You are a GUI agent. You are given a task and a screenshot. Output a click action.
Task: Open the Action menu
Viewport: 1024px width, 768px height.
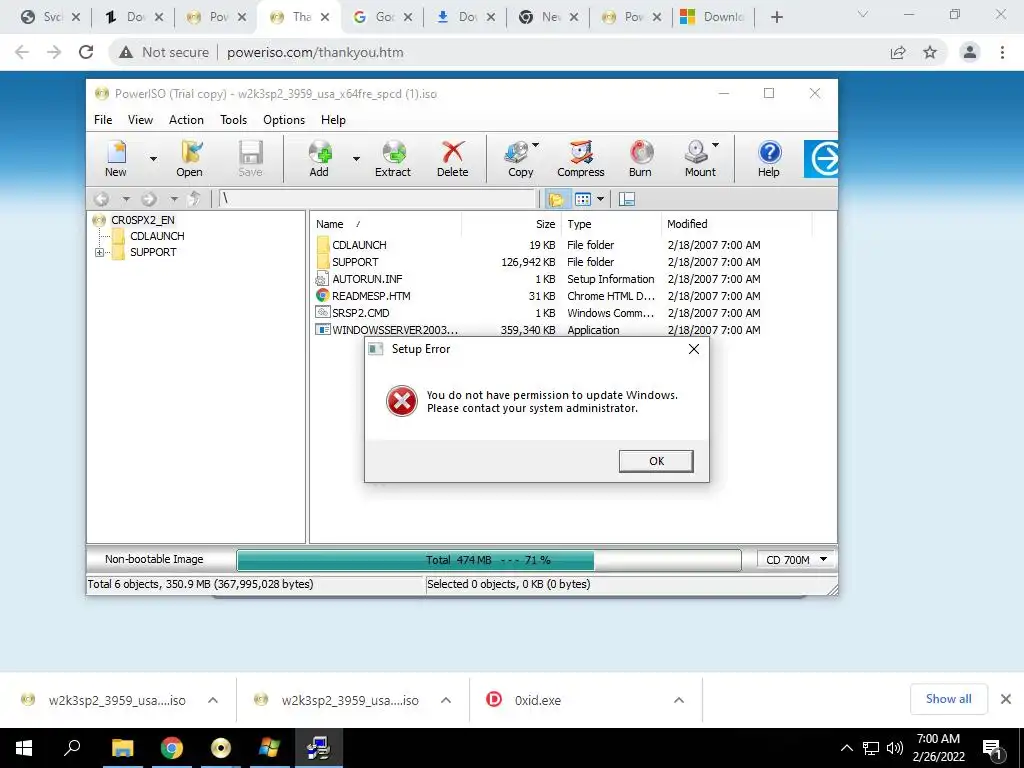coord(186,120)
